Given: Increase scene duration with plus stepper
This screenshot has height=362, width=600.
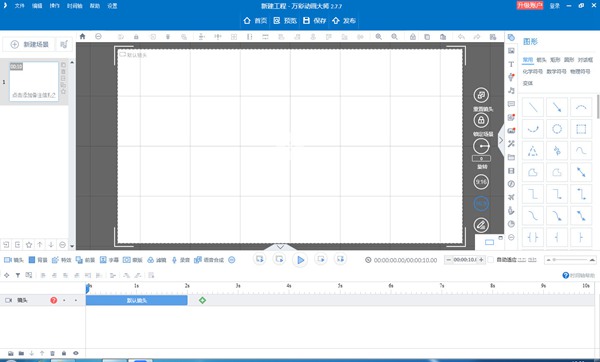Looking at the screenshot, I should coord(481,260).
